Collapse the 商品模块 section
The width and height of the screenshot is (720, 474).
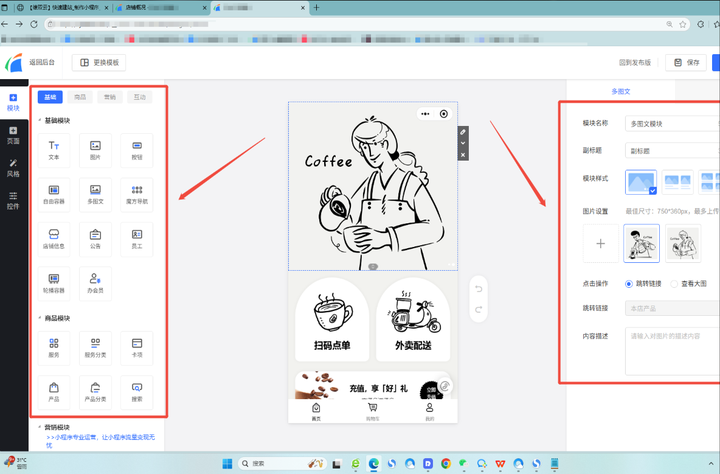point(39,318)
